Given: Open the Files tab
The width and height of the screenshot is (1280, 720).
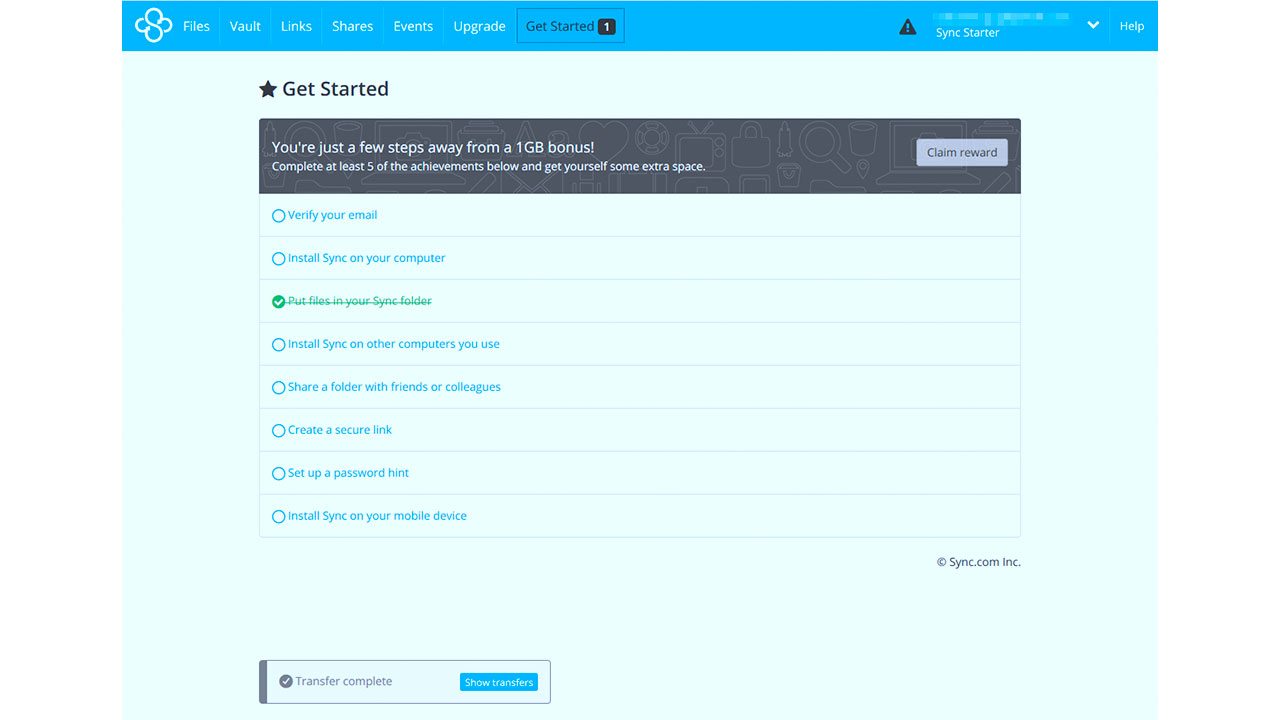Looking at the screenshot, I should click(196, 26).
